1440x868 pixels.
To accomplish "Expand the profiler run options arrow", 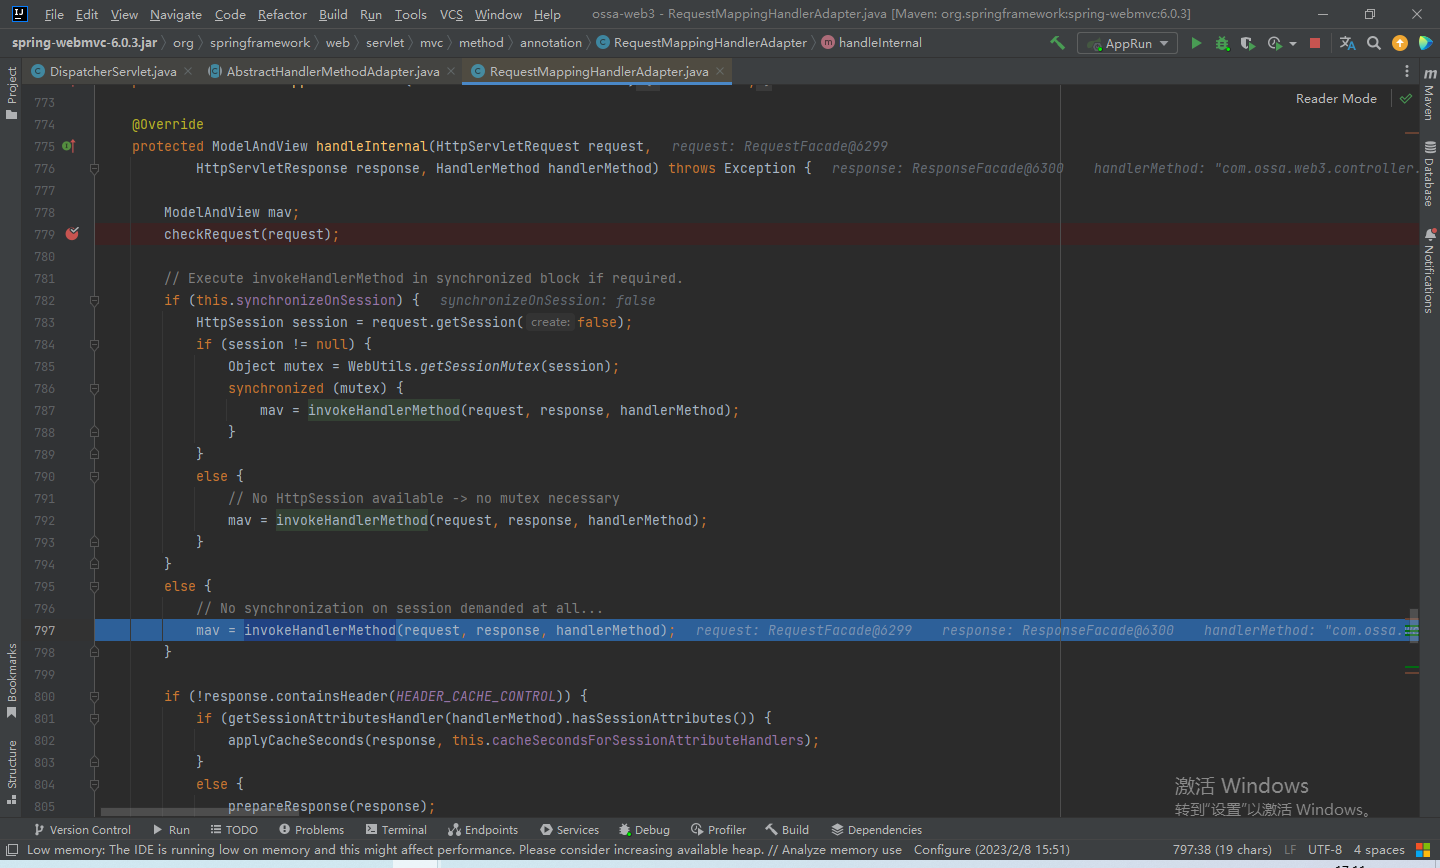I will (1293, 44).
